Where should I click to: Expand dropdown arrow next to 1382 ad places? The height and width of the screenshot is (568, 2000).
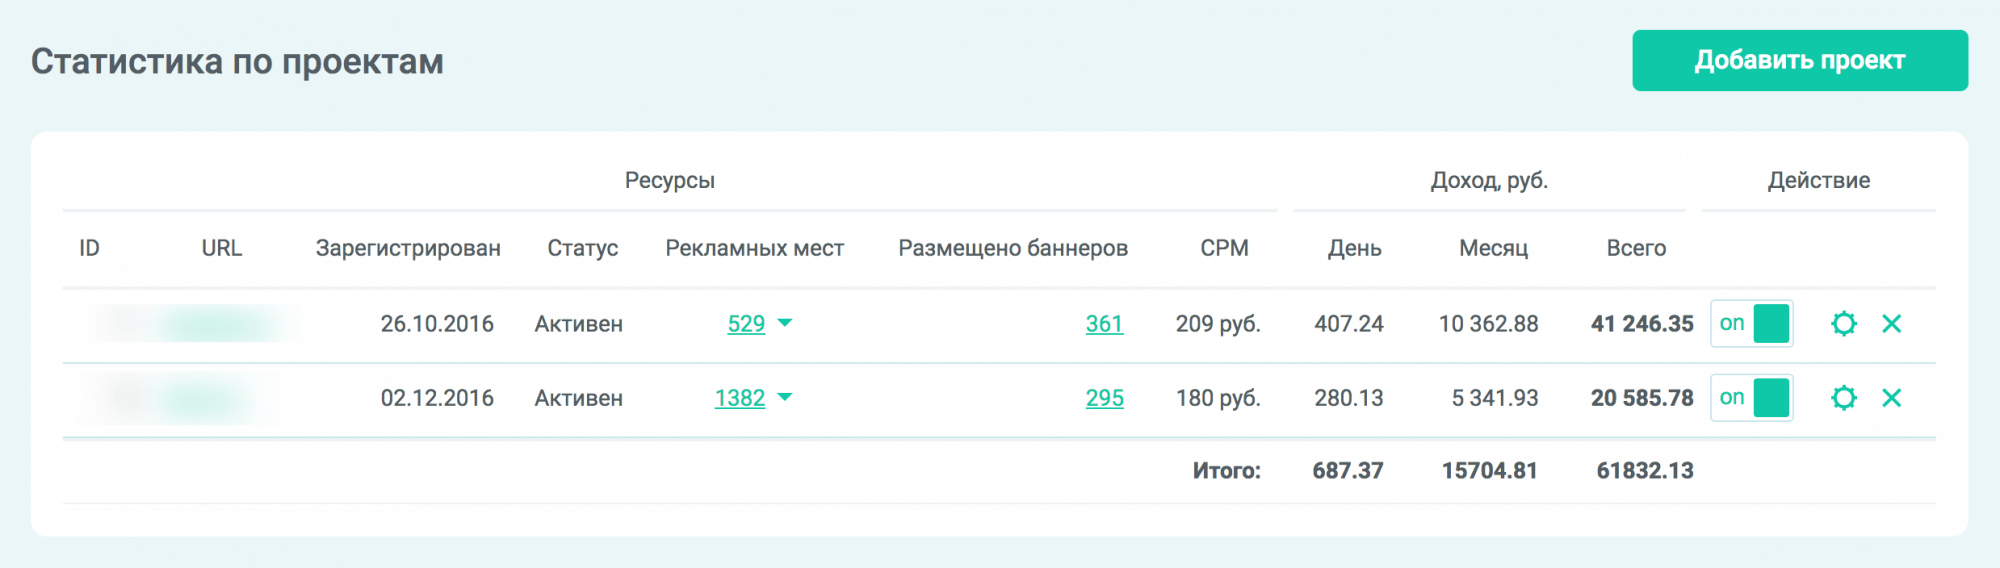pos(785,397)
